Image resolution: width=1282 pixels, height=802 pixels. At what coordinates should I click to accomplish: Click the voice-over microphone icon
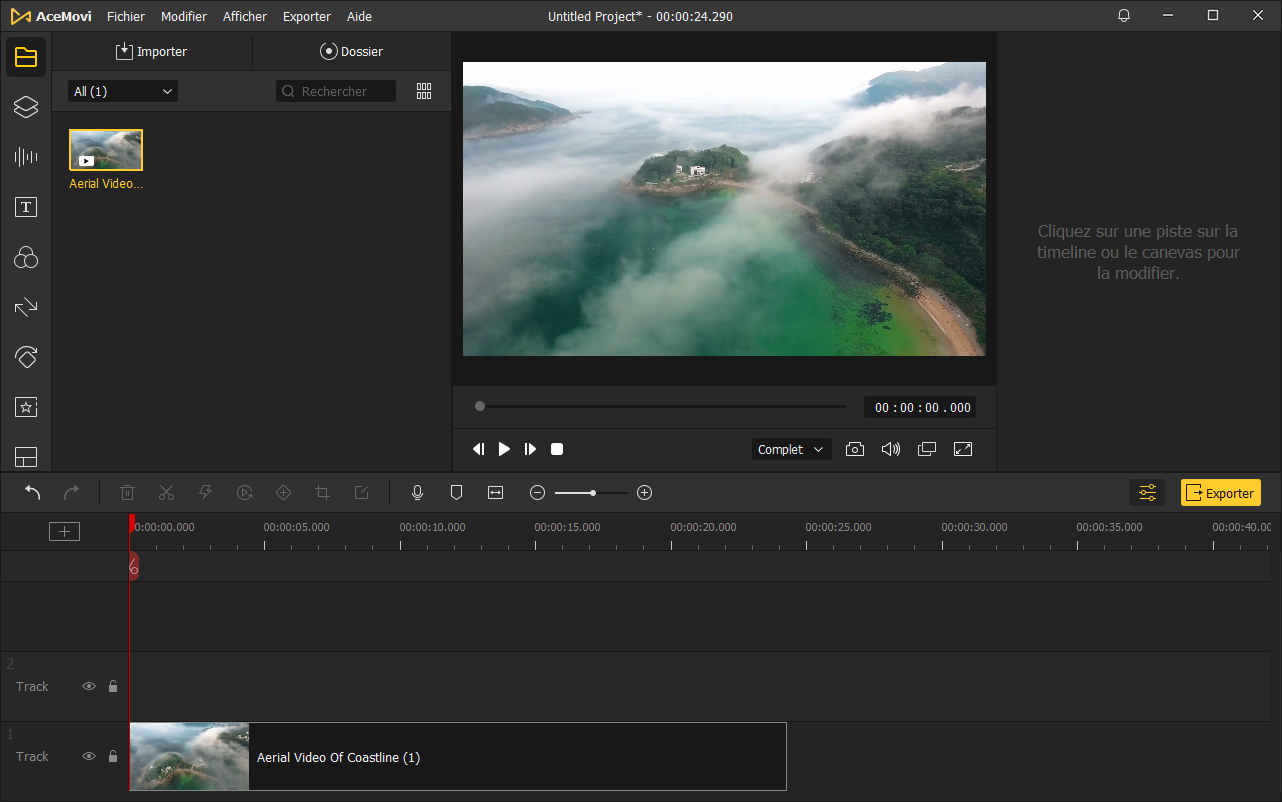pyautogui.click(x=417, y=493)
